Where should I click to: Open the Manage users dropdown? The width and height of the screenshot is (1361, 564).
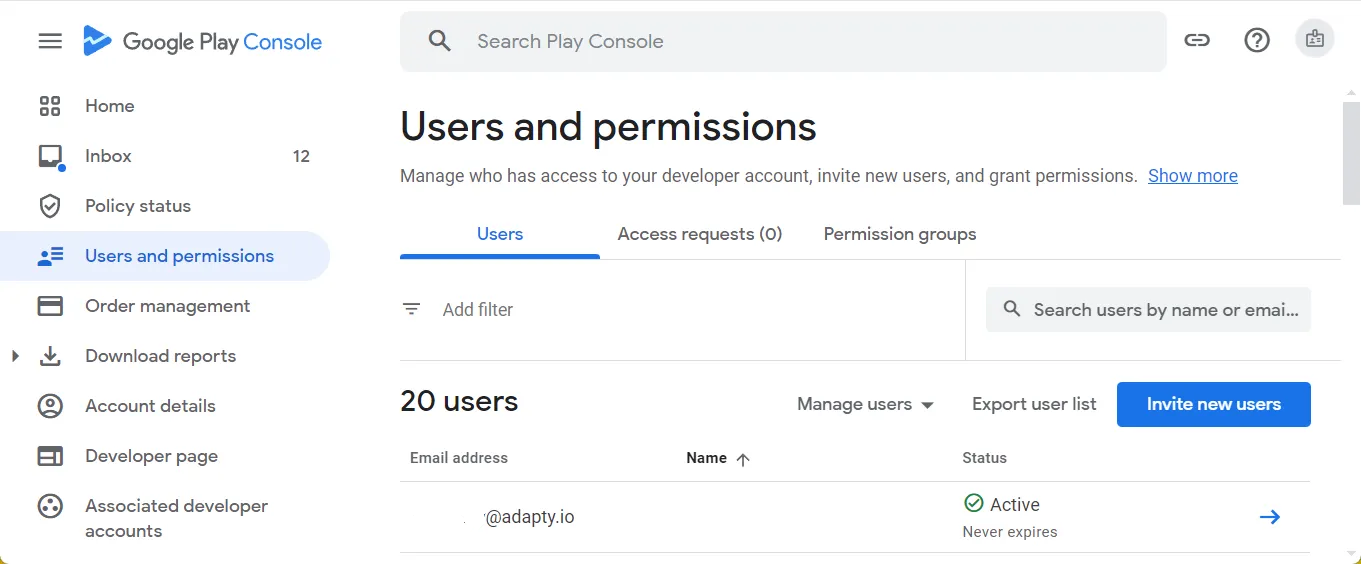point(865,404)
